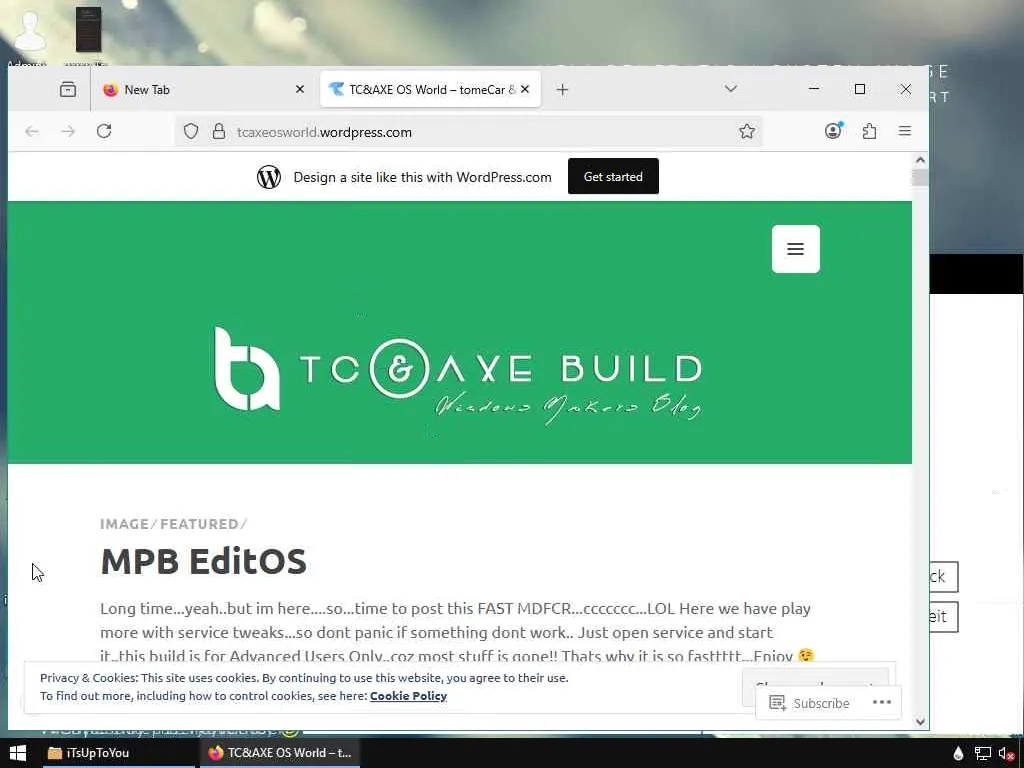Open the water drop tray icon
1024x768 pixels.
pos(958,754)
